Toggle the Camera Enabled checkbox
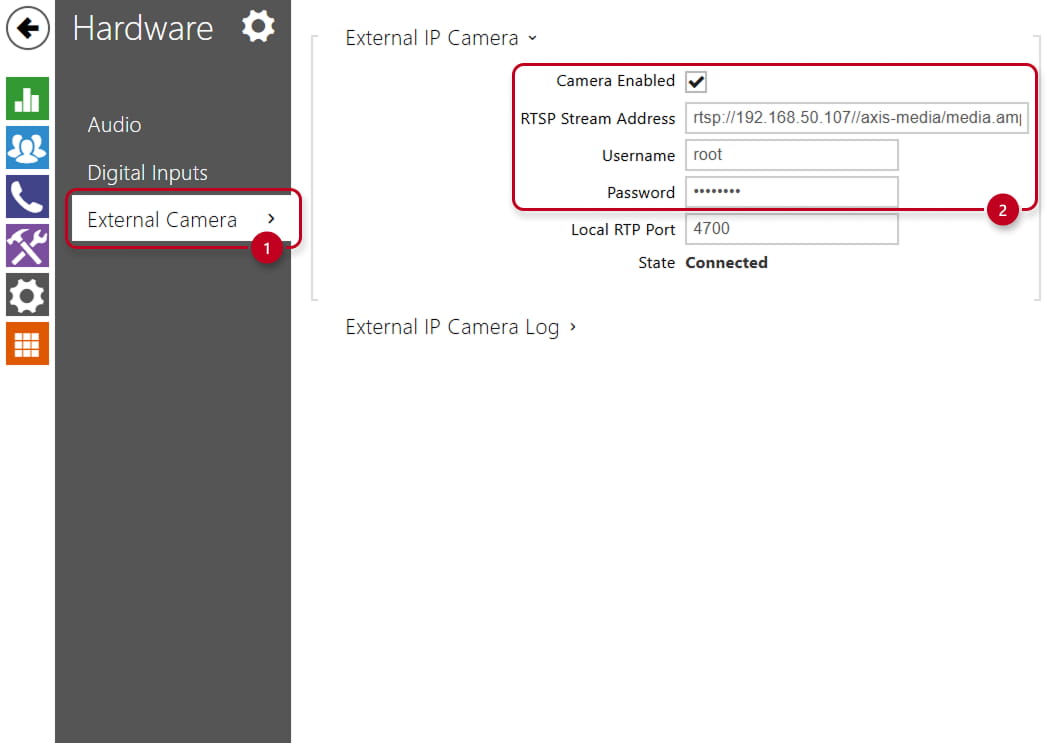The width and height of the screenshot is (1049, 743). [696, 82]
